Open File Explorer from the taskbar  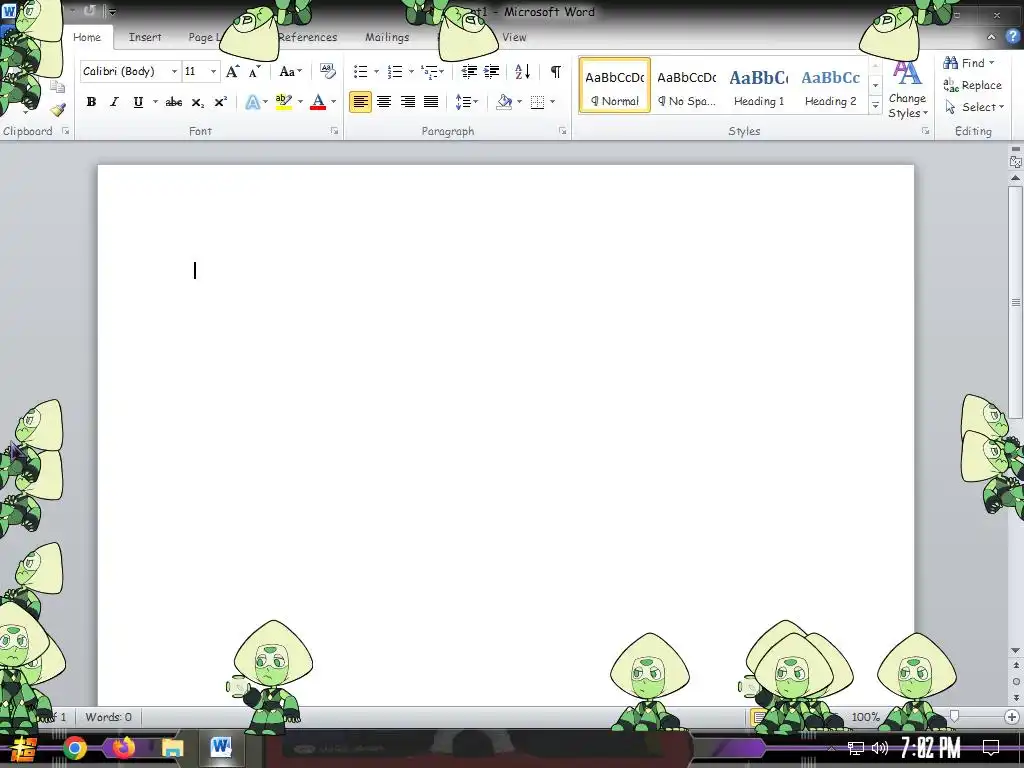[x=172, y=748]
